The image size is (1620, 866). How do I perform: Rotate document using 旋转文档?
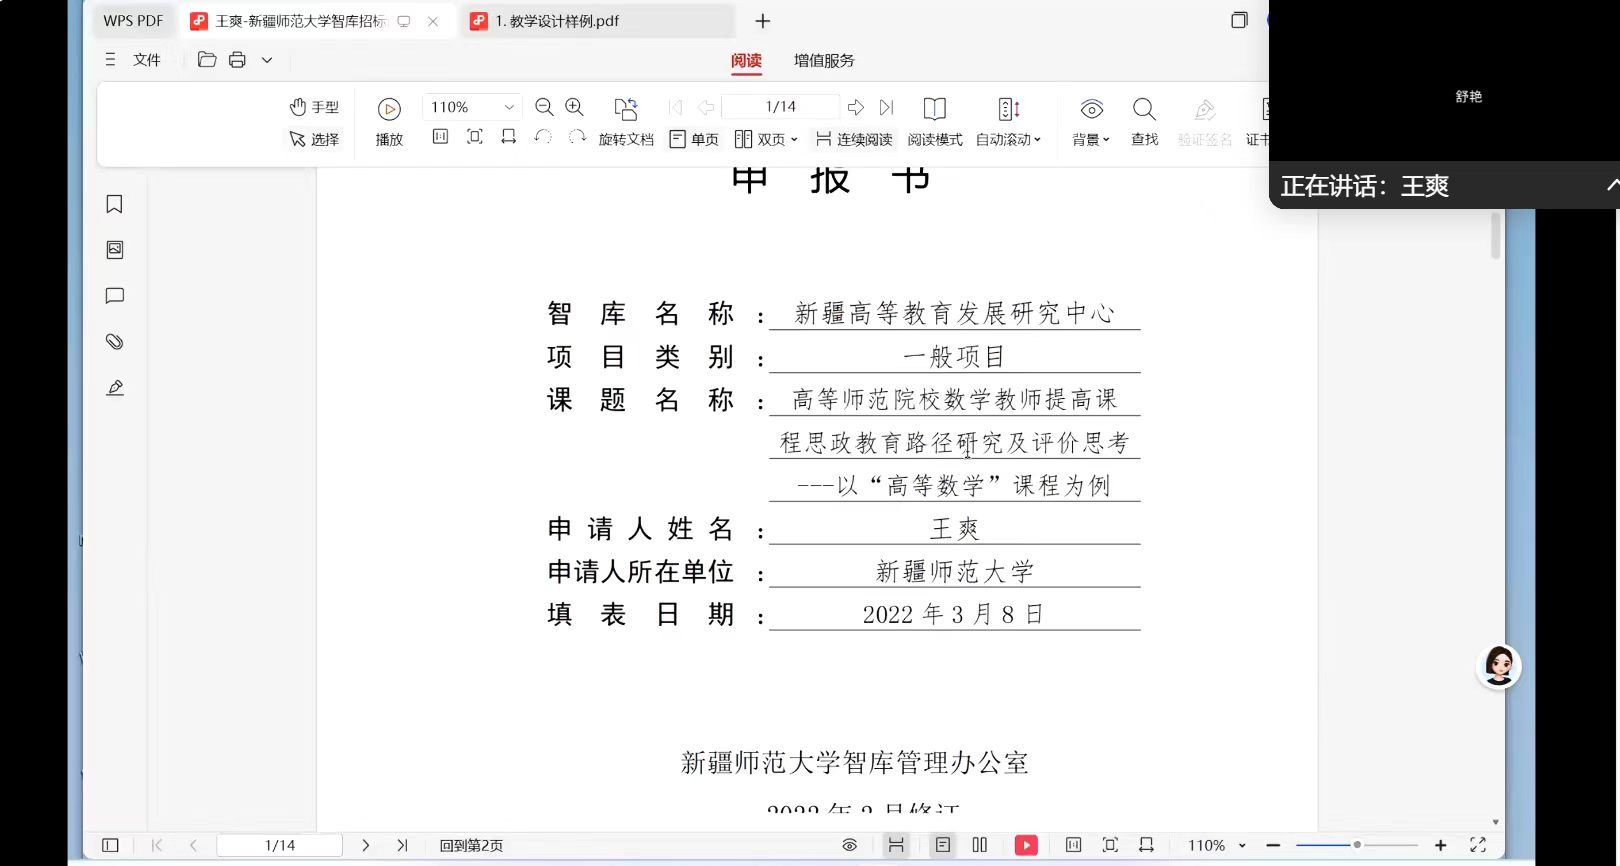pos(626,121)
